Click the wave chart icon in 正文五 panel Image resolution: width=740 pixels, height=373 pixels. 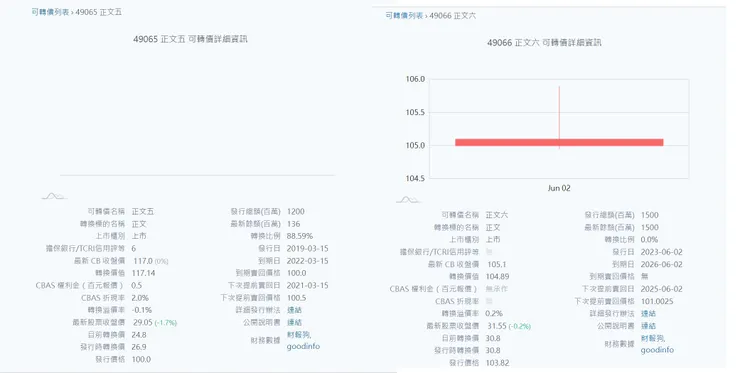(x=53, y=196)
